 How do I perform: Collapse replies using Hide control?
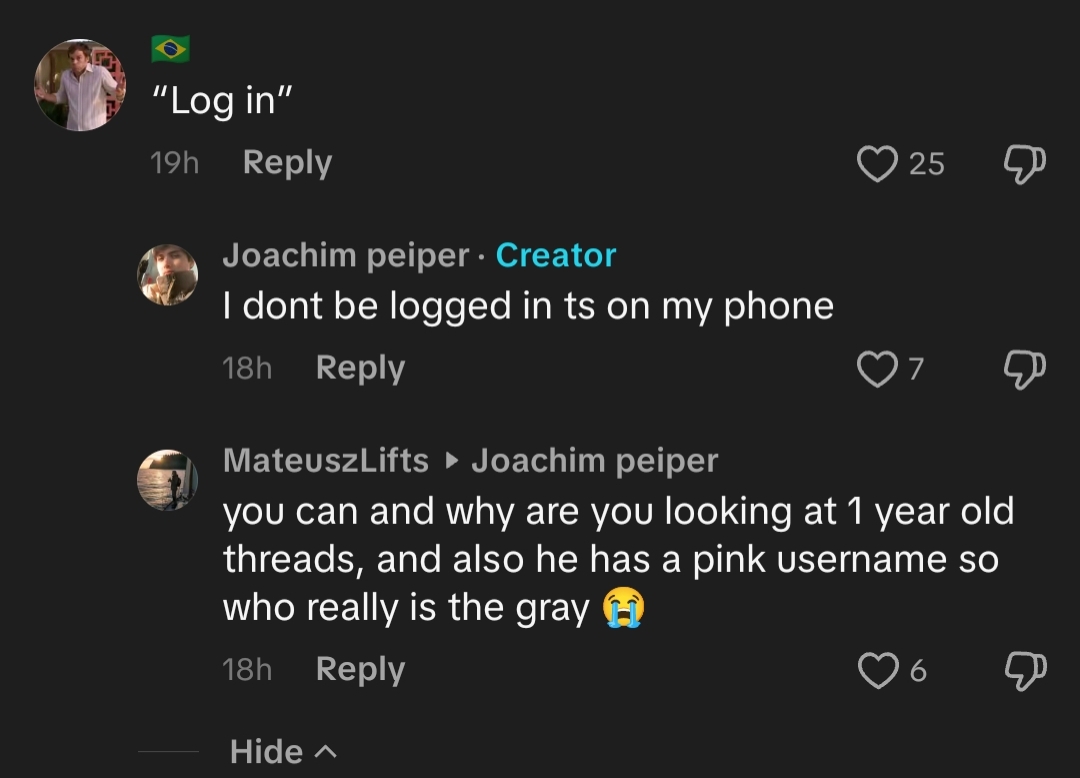pos(283,751)
